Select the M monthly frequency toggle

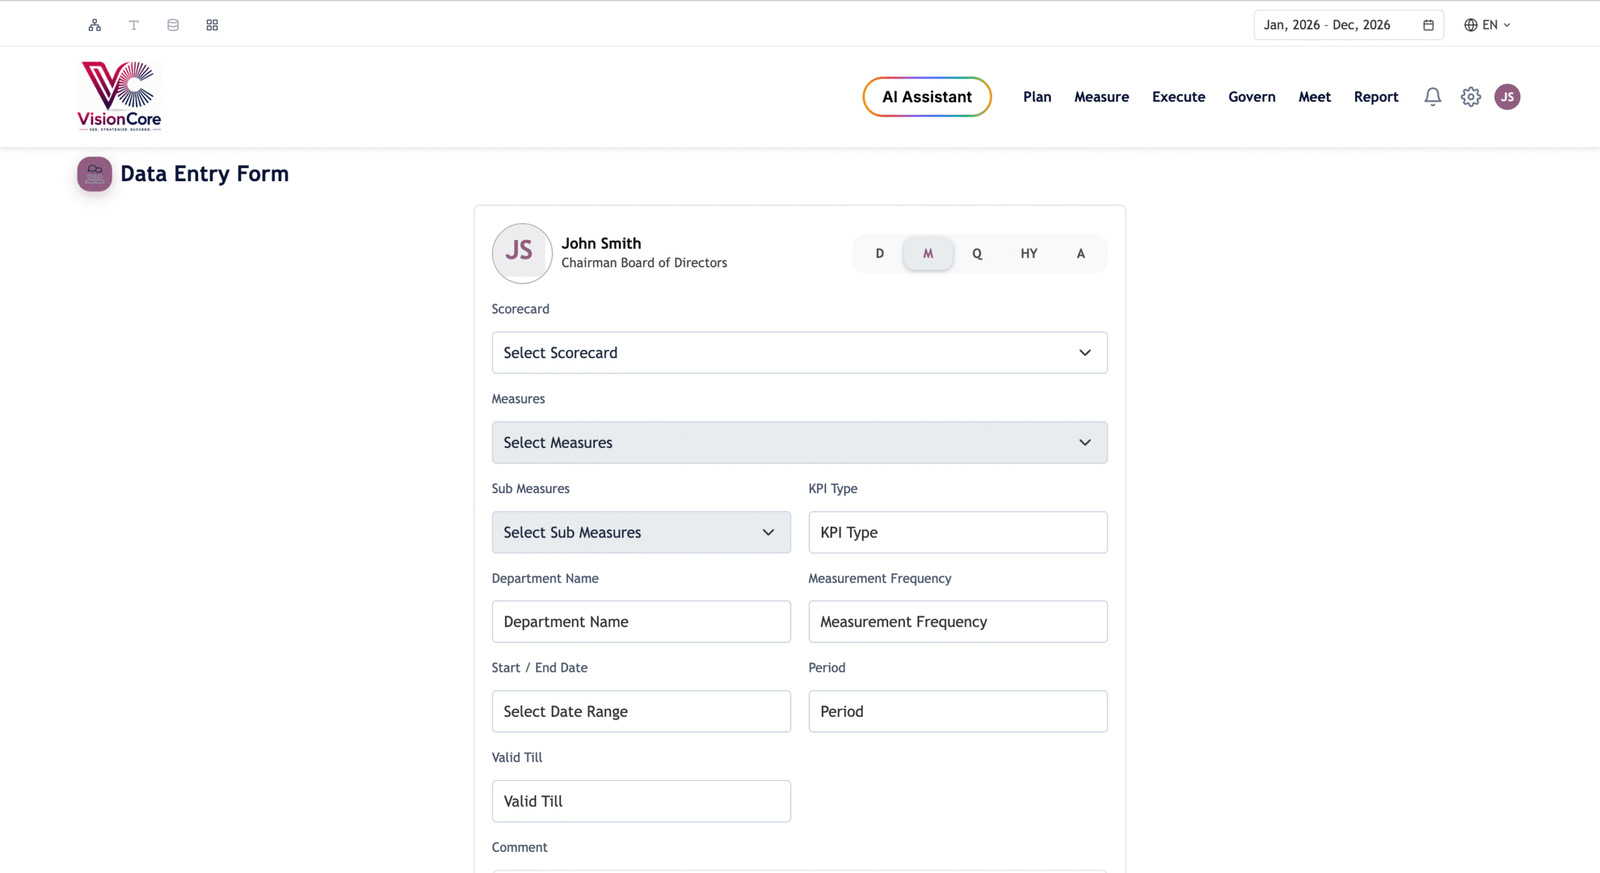coord(928,253)
